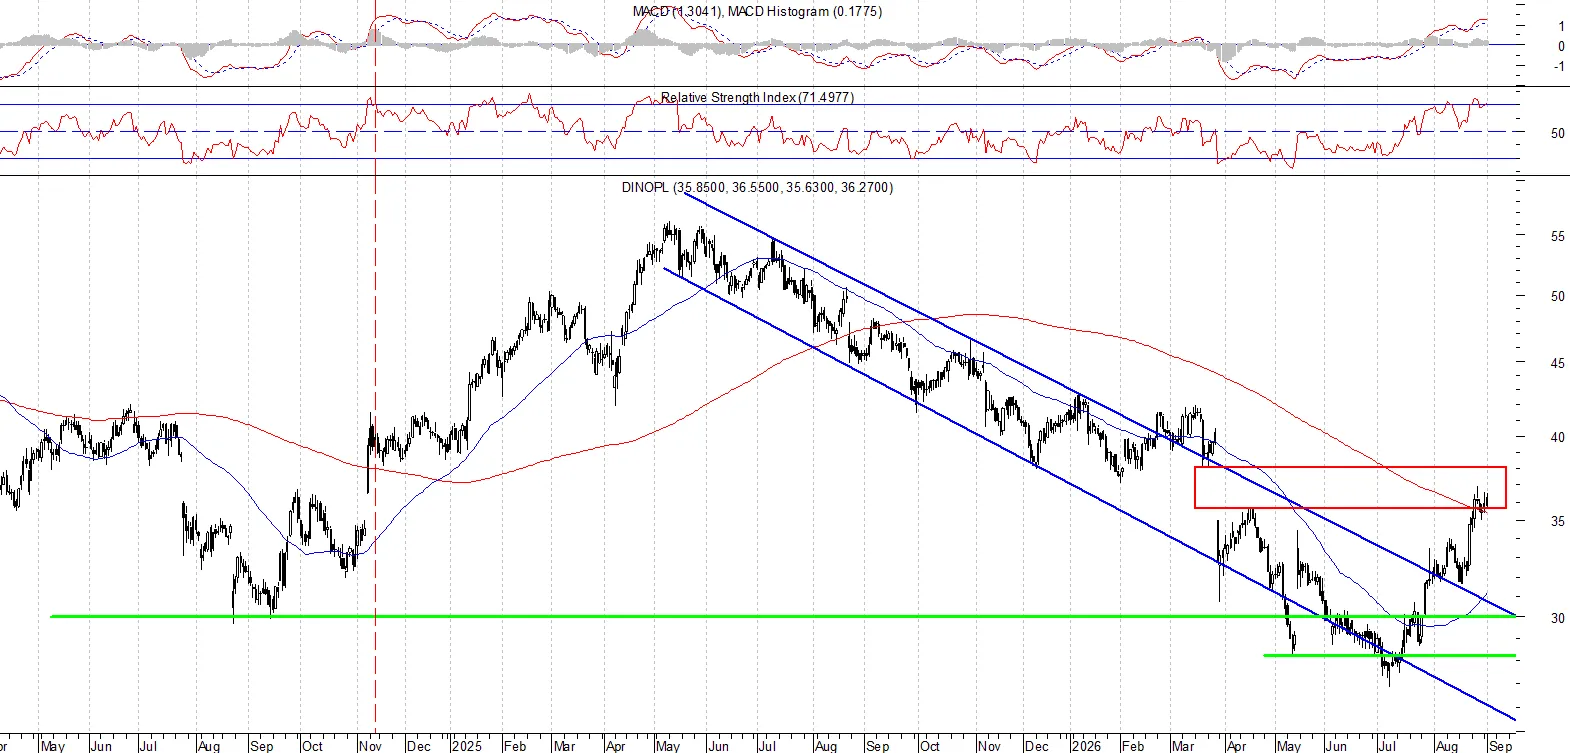Click the MACD indicator title text
Screen dimensions: 1570x753
pyautogui.click(x=757, y=11)
